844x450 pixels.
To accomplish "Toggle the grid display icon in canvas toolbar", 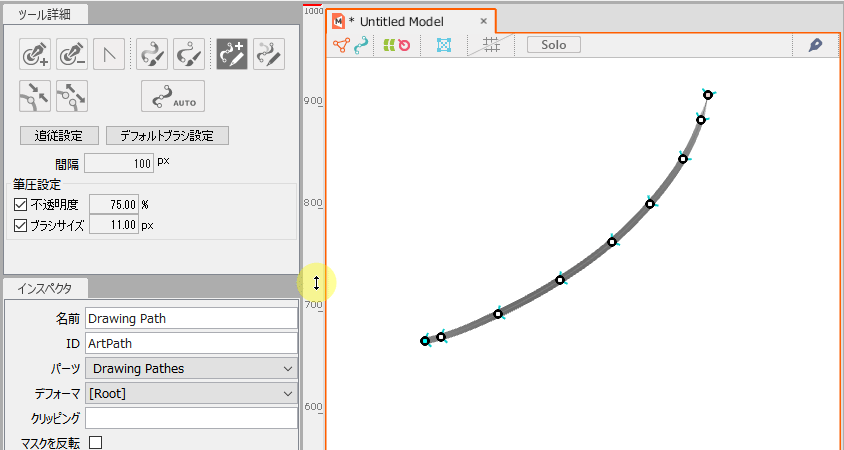I will [491, 45].
